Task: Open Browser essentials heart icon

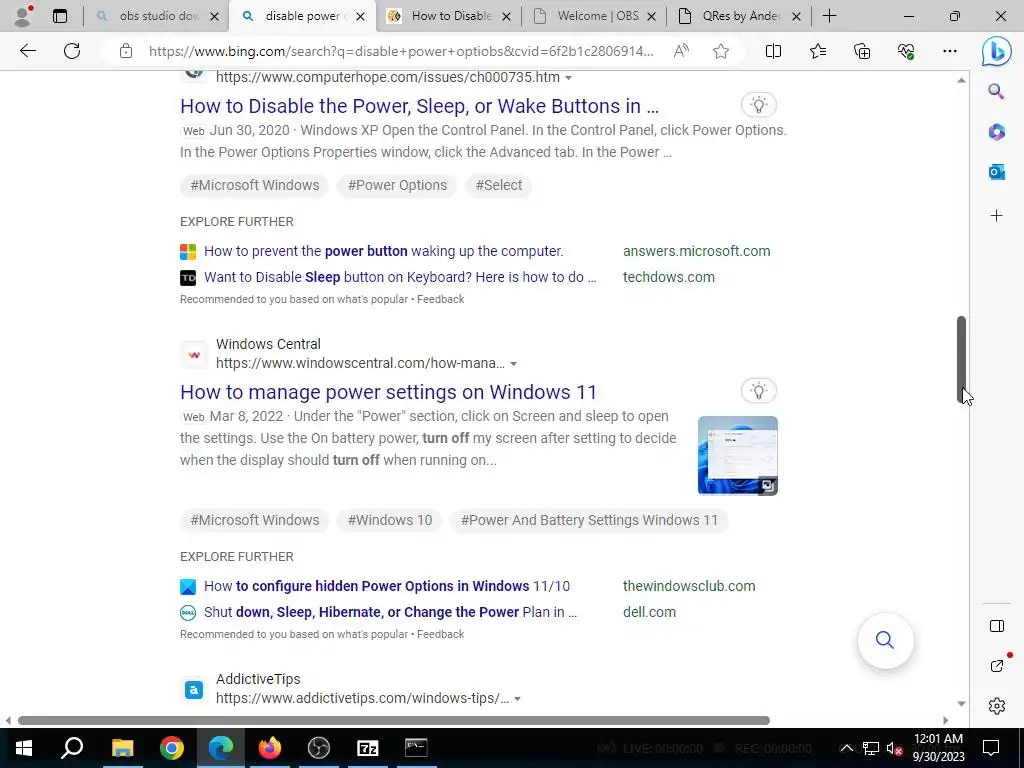Action: click(x=906, y=51)
